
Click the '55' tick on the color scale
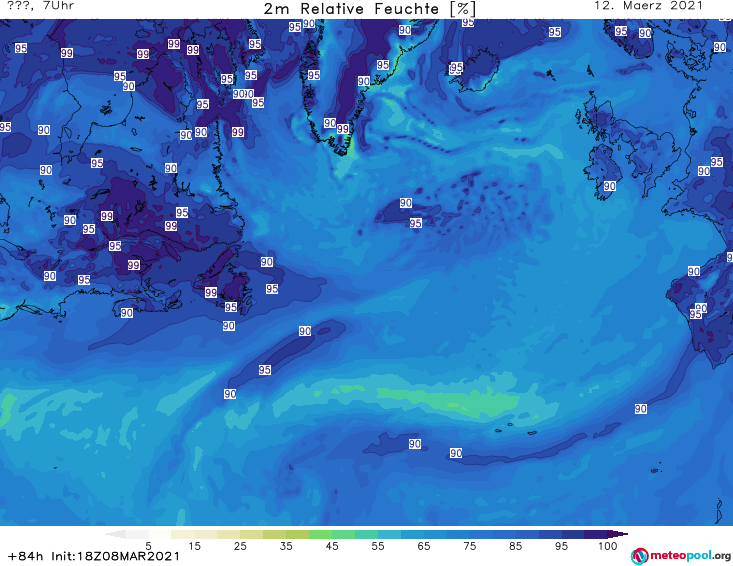coord(378,546)
